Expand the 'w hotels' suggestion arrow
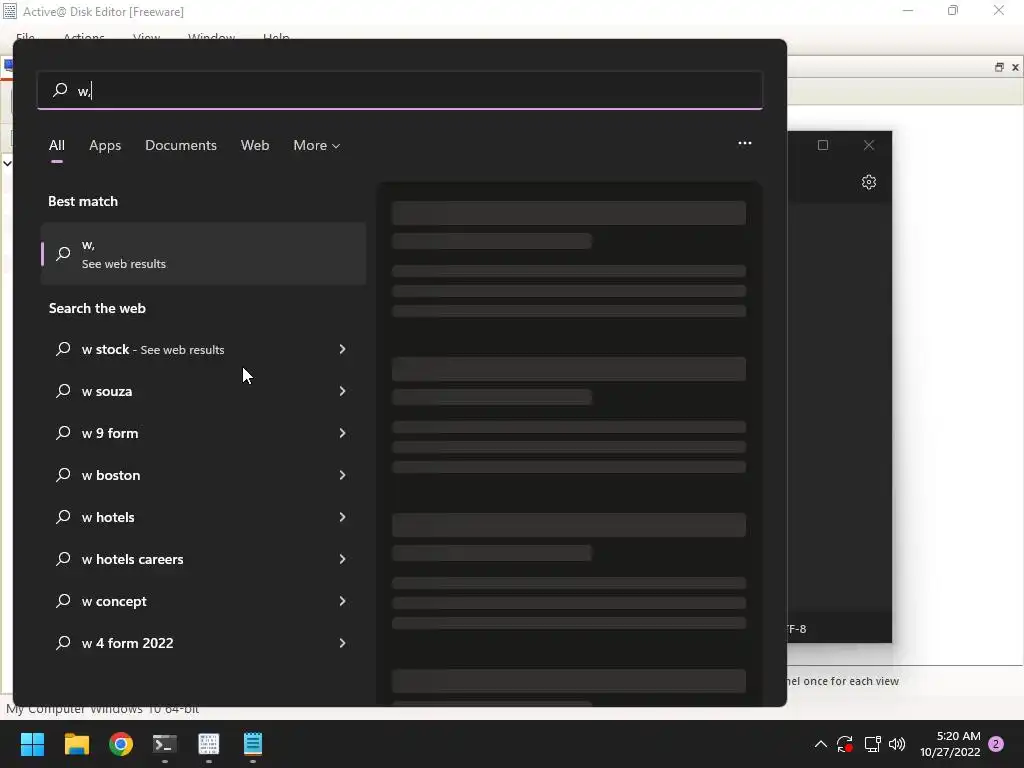 (342, 517)
